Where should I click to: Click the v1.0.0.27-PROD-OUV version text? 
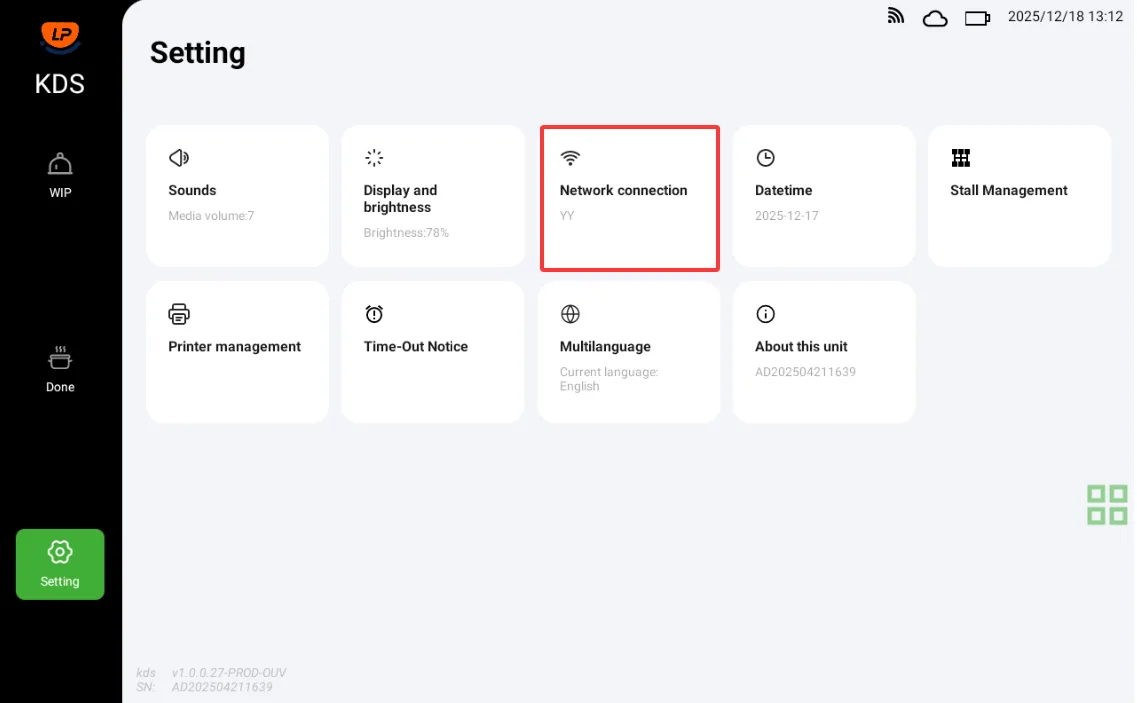(x=229, y=673)
